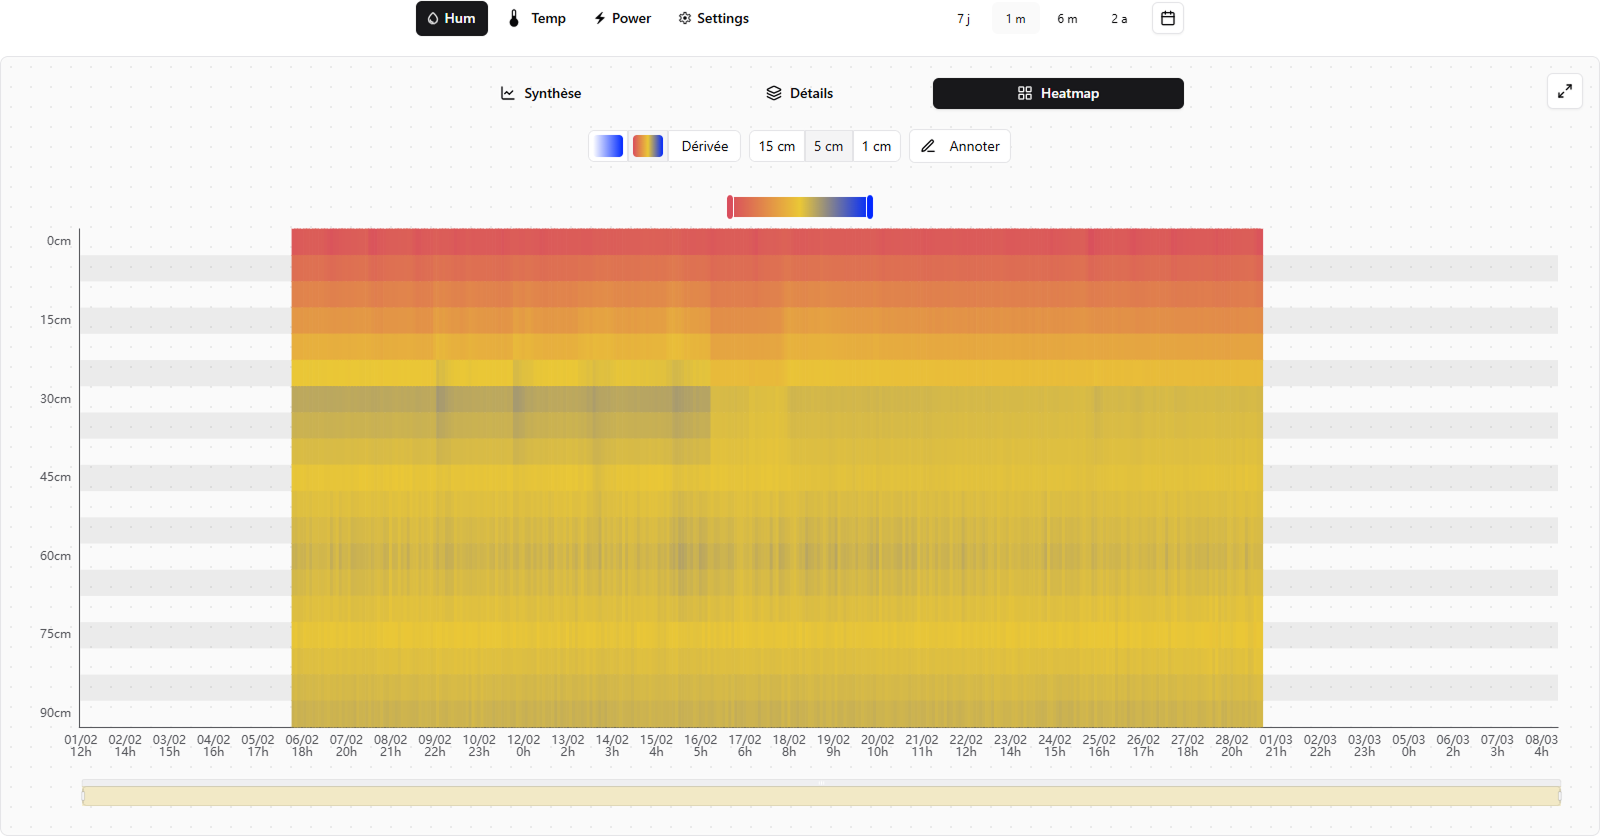Click the Annoter button
Image resolution: width=1600 pixels, height=836 pixels.
point(960,146)
